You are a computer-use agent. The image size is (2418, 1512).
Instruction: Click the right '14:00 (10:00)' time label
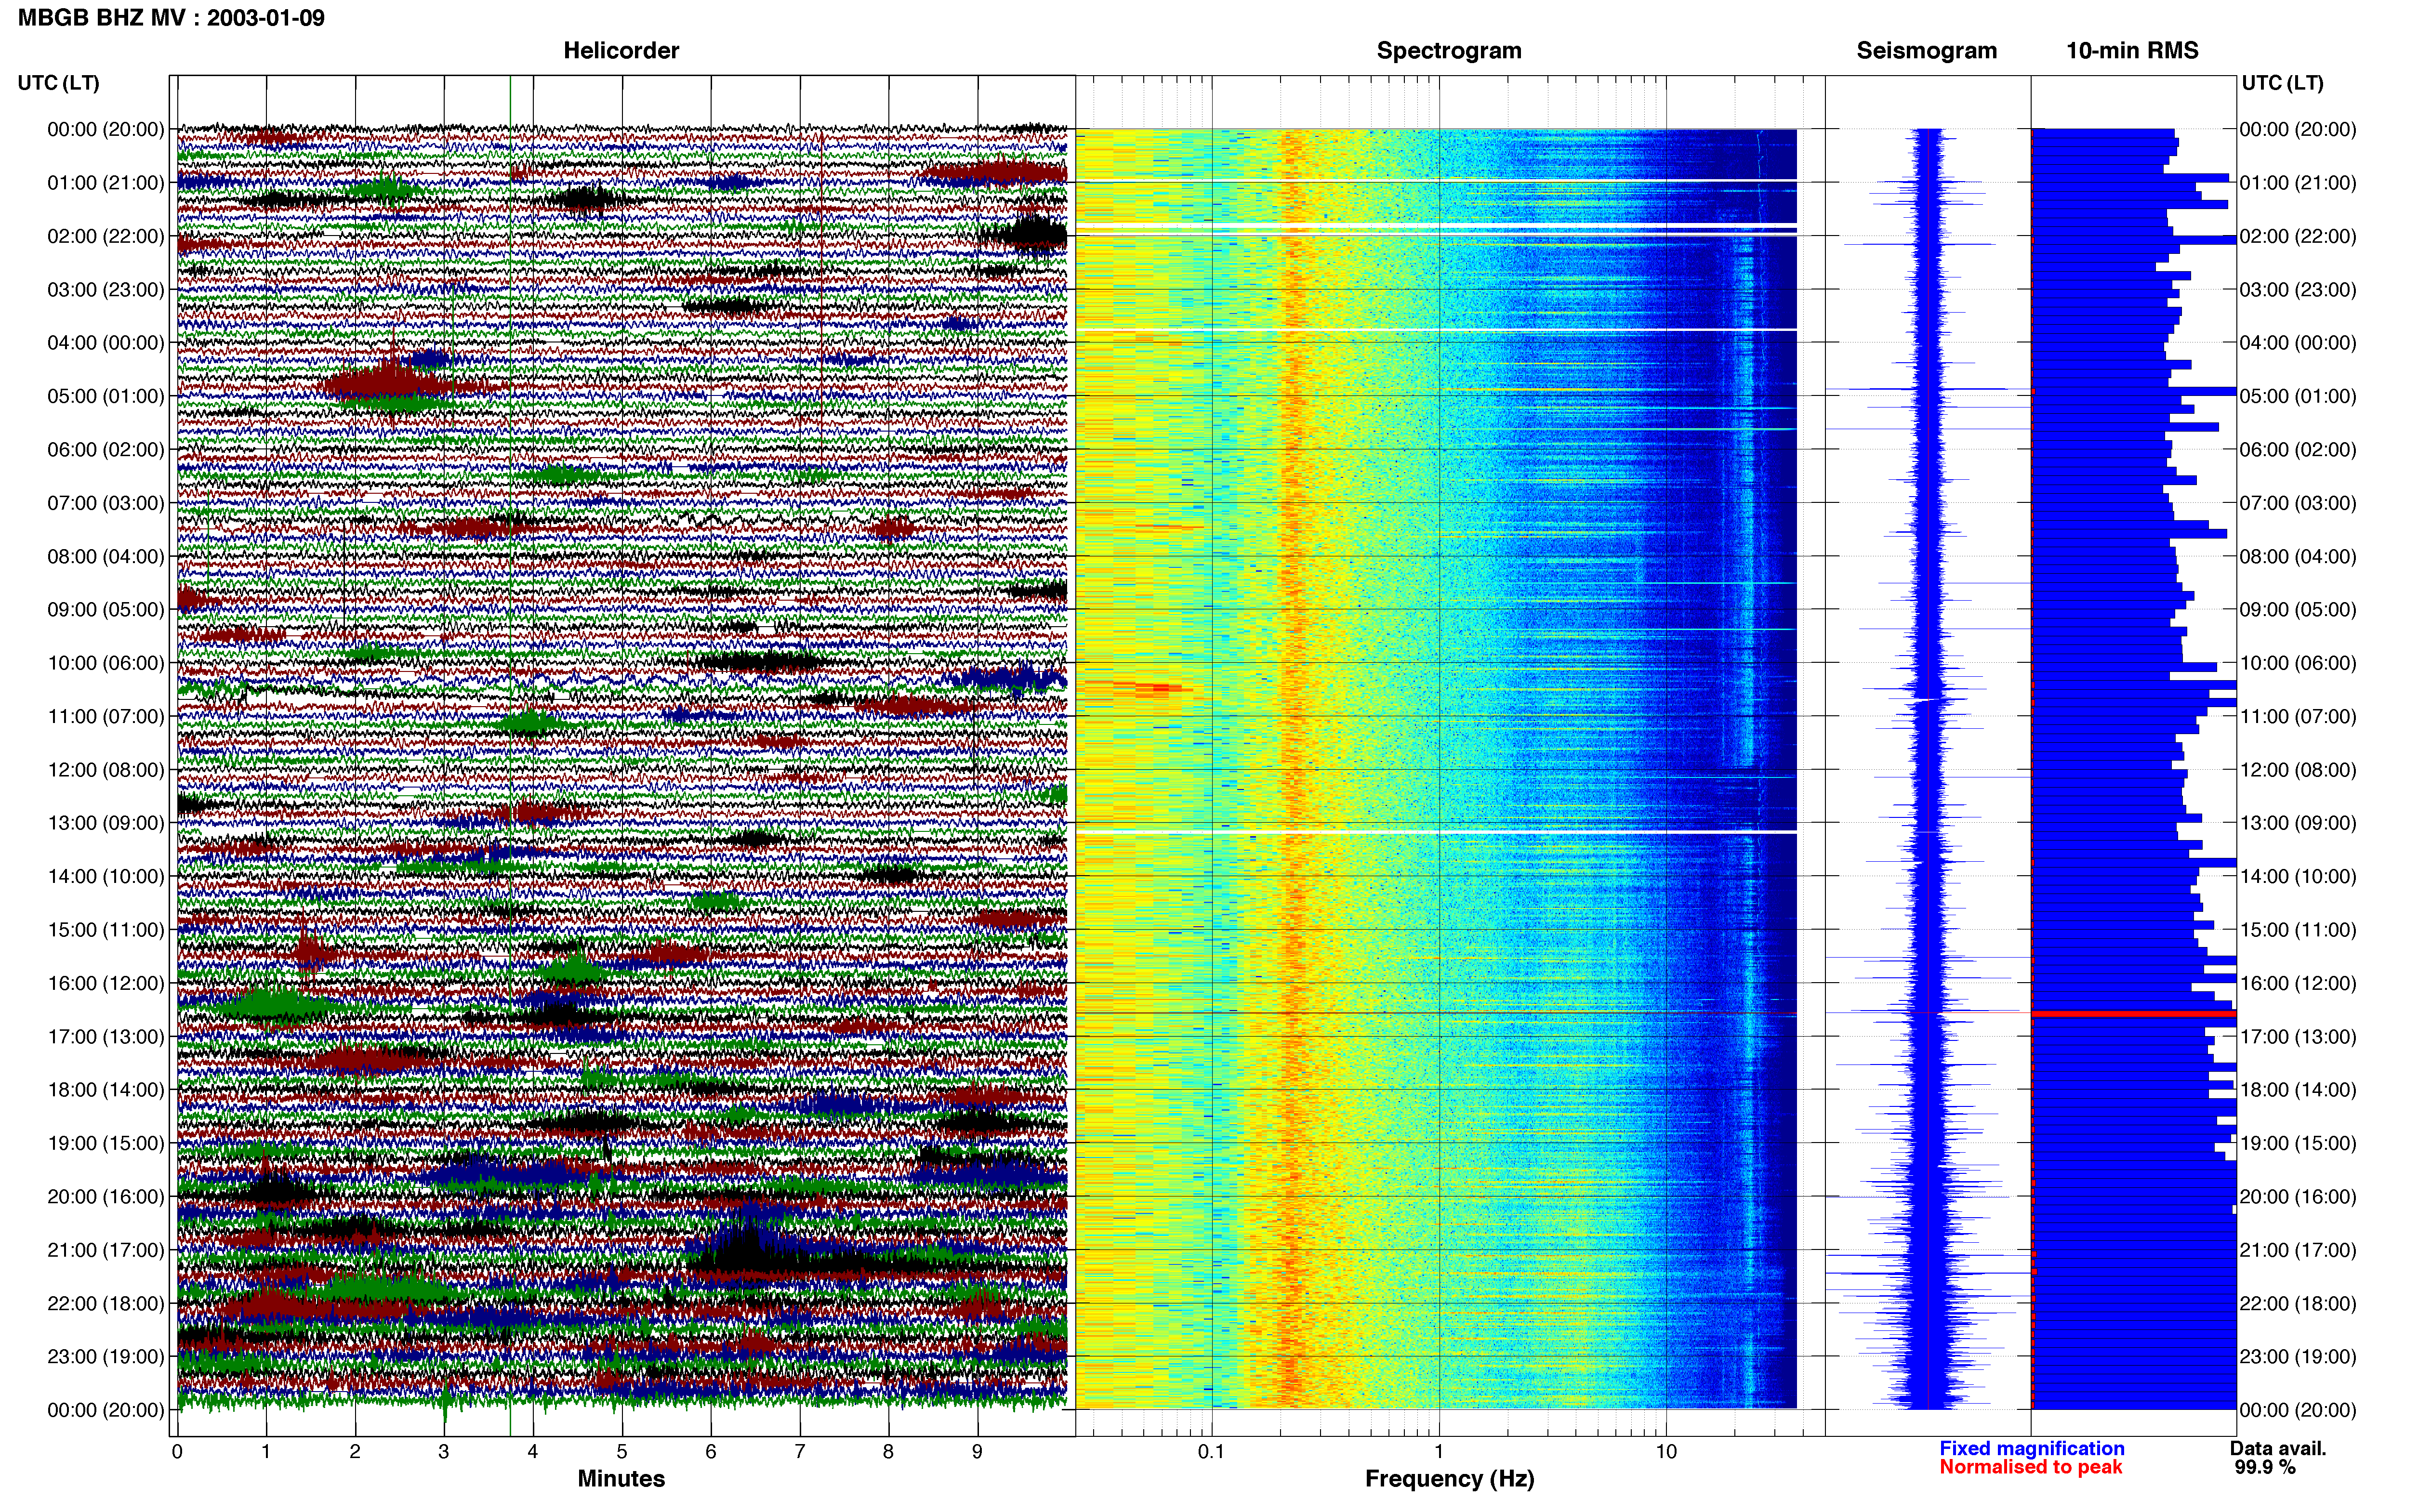2298,877
